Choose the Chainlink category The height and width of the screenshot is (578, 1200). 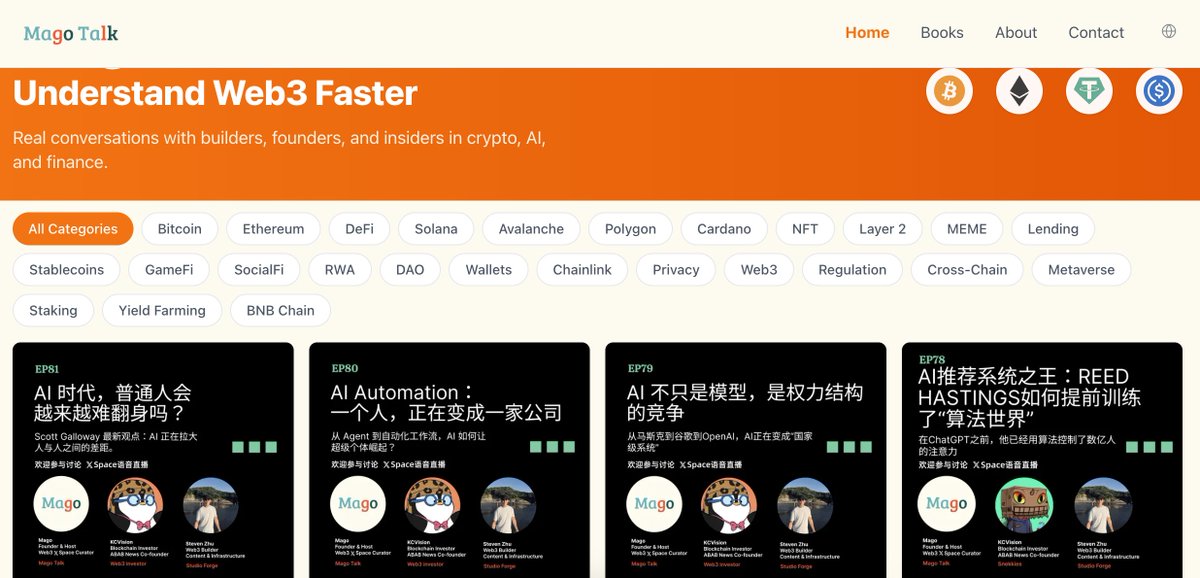point(583,270)
